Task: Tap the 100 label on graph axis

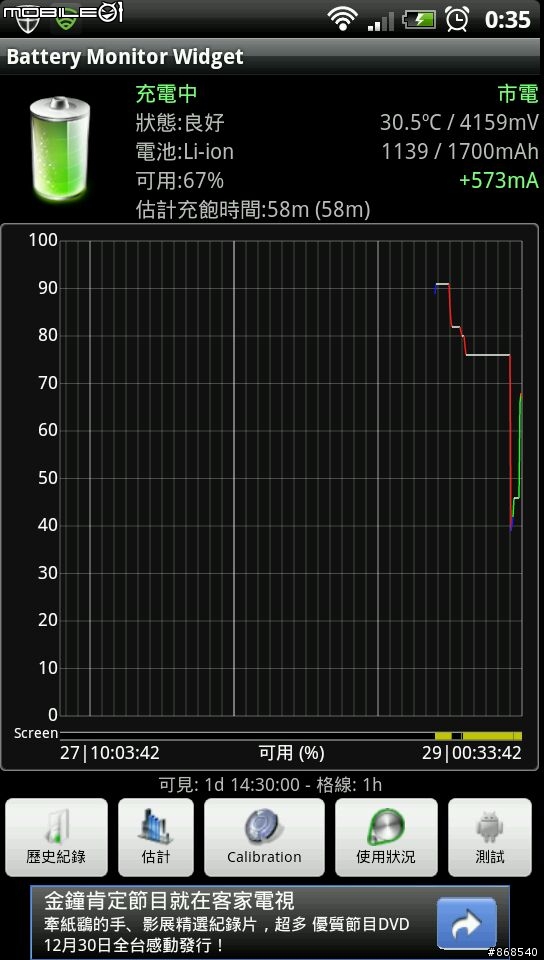Action: pyautogui.click(x=43, y=240)
